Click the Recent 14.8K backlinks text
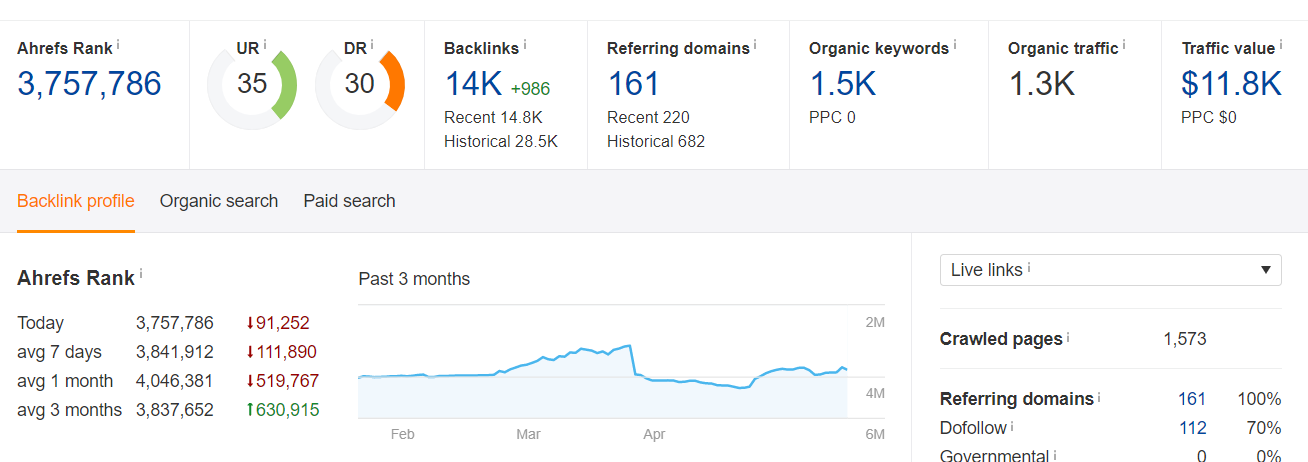1308x462 pixels. coord(493,117)
